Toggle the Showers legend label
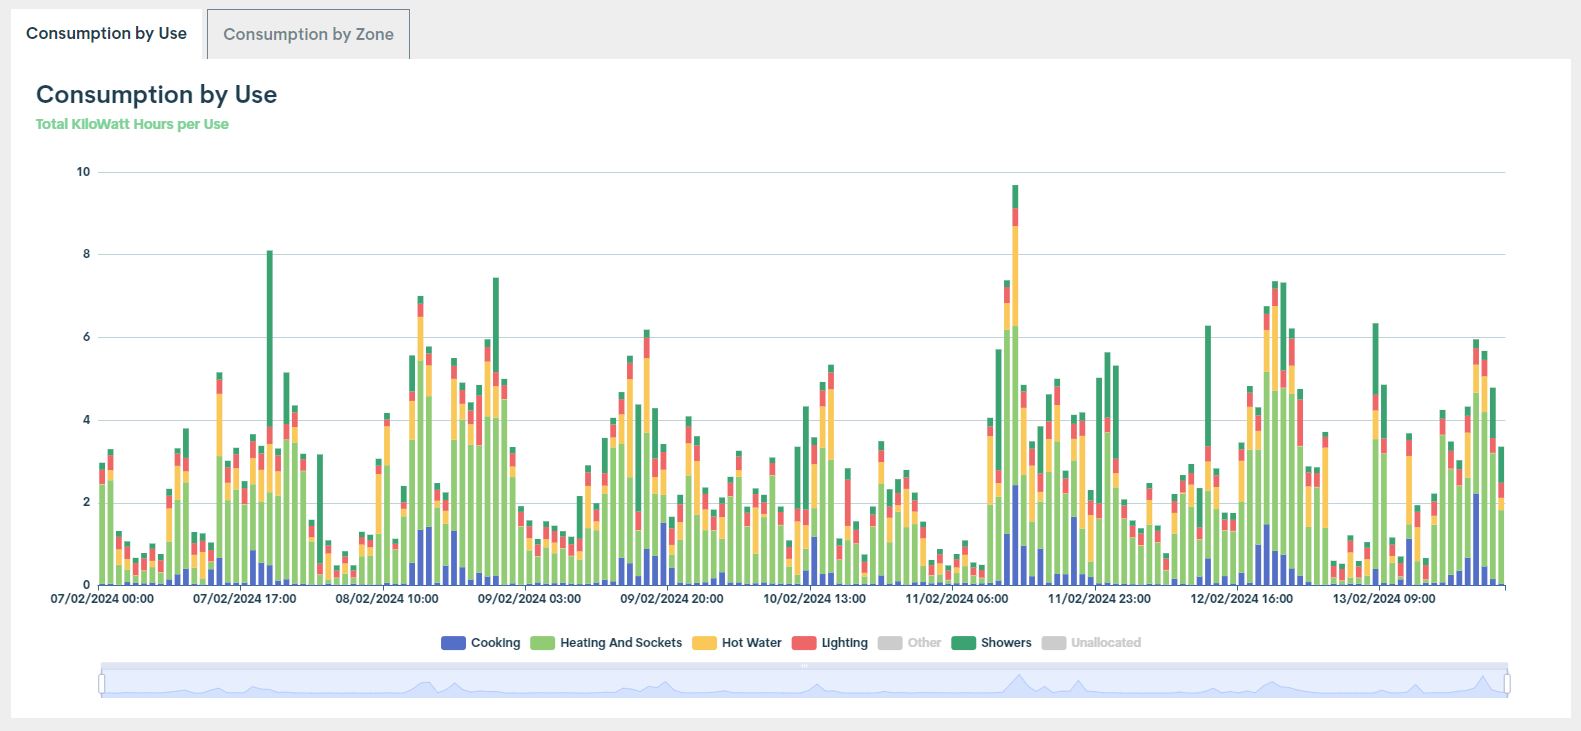This screenshot has height=731, width=1581. [1005, 643]
